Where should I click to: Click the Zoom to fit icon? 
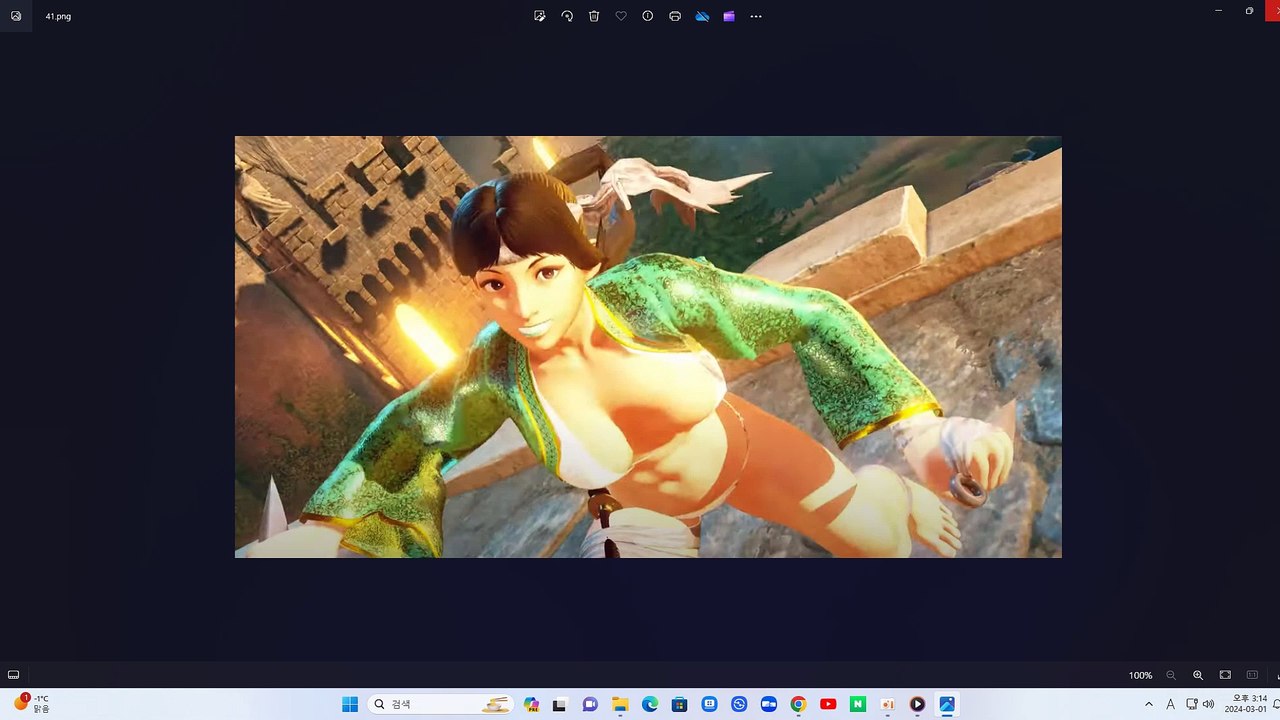(1225, 675)
